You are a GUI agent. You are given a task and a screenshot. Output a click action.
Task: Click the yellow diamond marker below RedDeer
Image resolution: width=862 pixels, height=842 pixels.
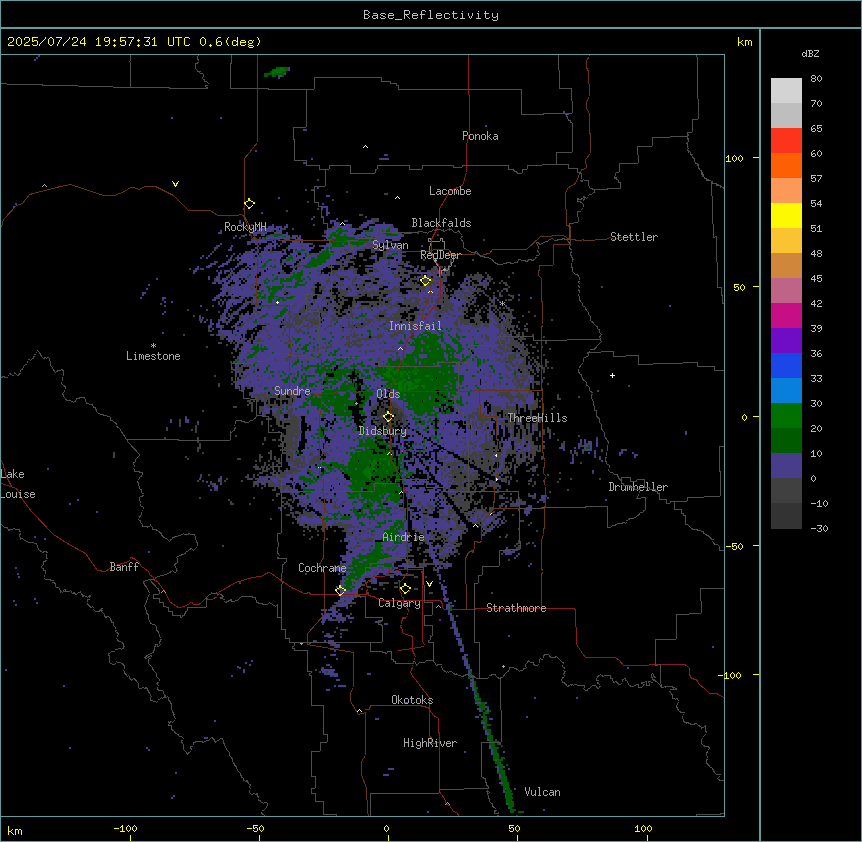coord(426,281)
